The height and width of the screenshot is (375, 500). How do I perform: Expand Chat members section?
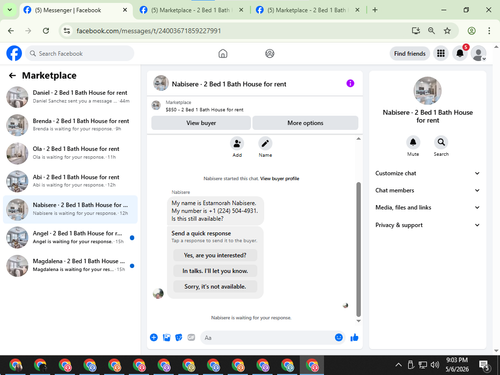coord(427,190)
